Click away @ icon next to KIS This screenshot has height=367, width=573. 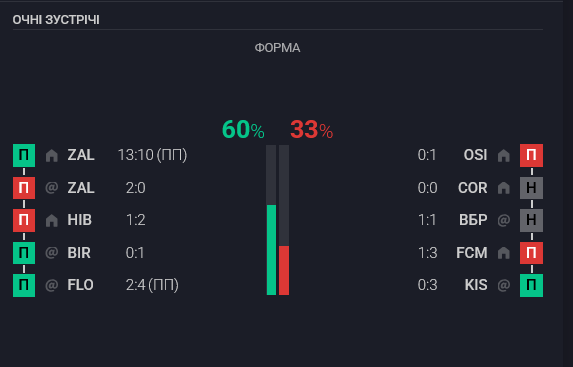point(504,285)
